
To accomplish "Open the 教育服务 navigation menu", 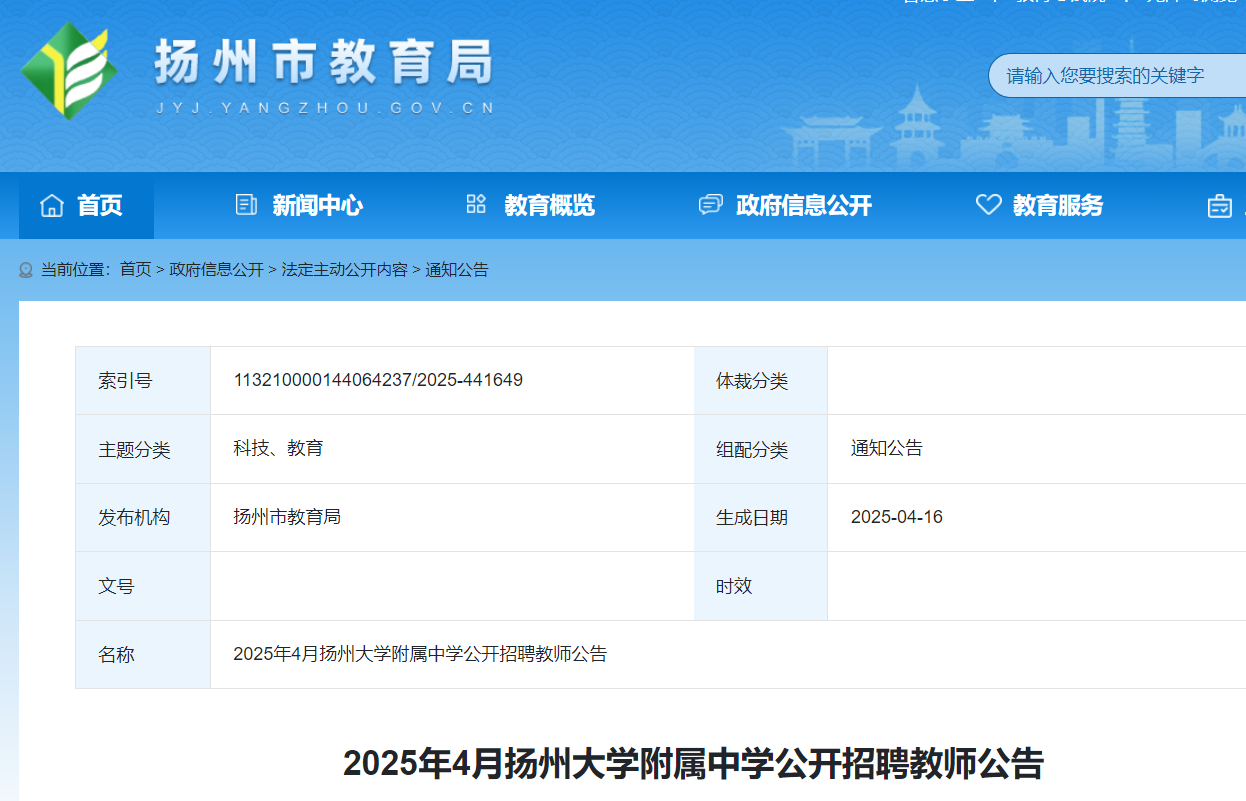I will pyautogui.click(x=1040, y=206).
